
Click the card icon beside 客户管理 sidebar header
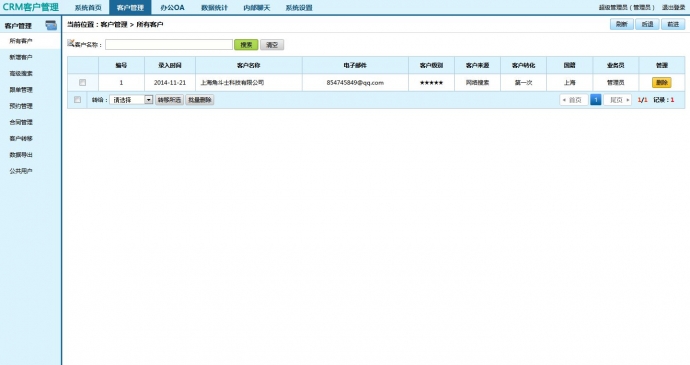(51, 25)
